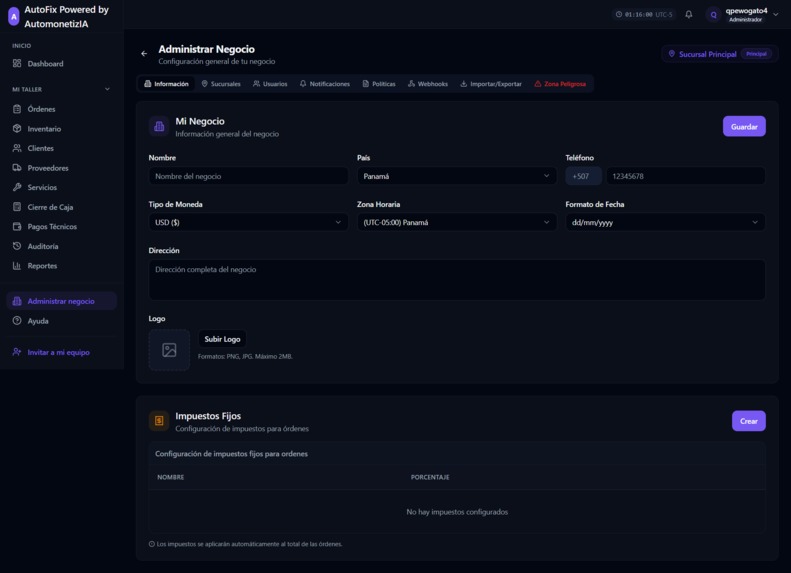Open the Zona Peligrosa tab
The height and width of the screenshot is (573, 791).
(560, 84)
